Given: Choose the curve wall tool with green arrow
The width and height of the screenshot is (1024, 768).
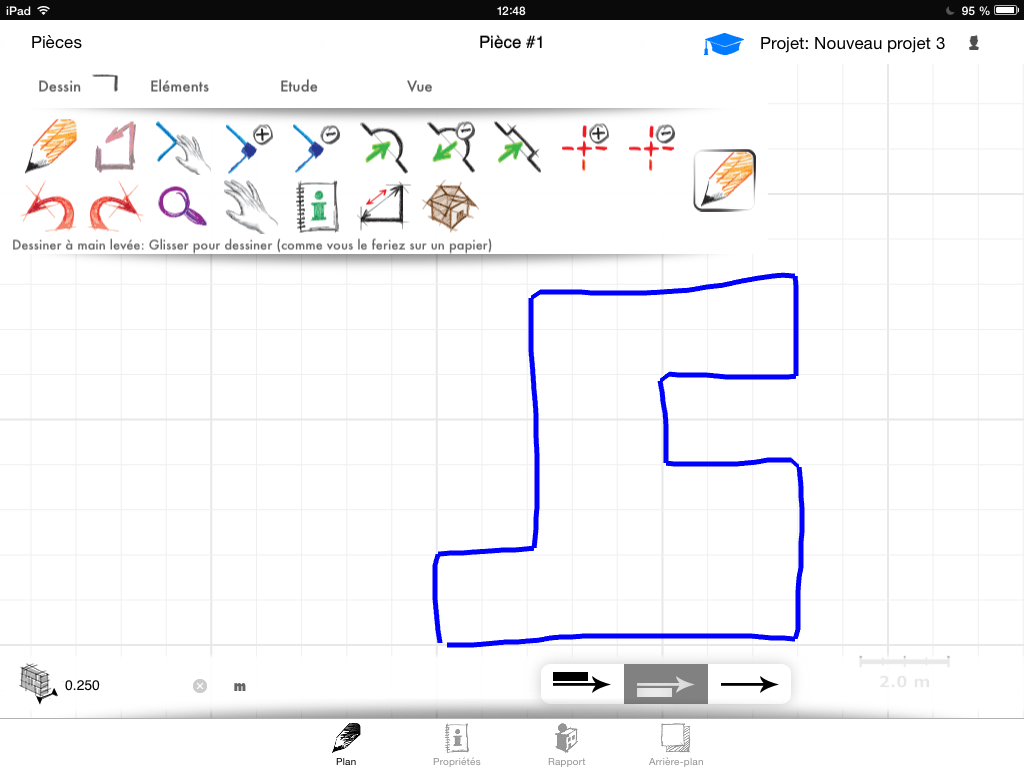Looking at the screenshot, I should coord(384,148).
